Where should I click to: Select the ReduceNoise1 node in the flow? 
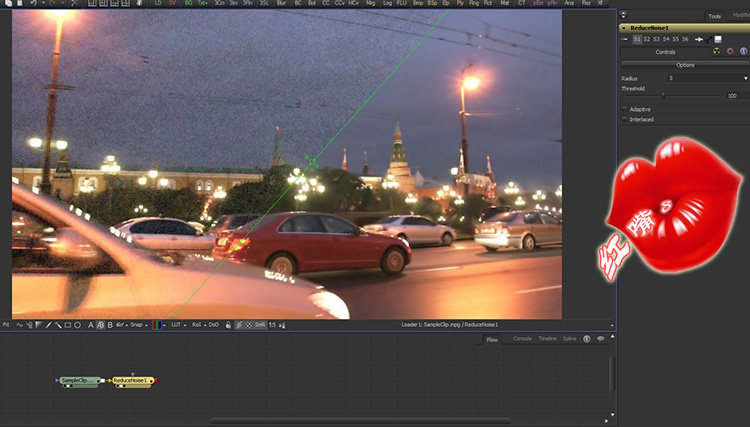tap(132, 381)
